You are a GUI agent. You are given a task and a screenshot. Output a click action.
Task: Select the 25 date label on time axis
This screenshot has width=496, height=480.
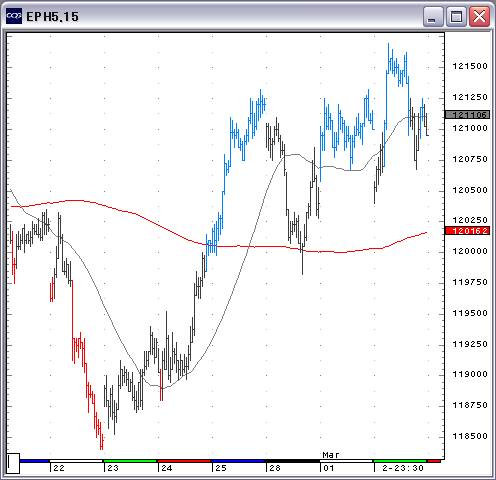pos(221,468)
